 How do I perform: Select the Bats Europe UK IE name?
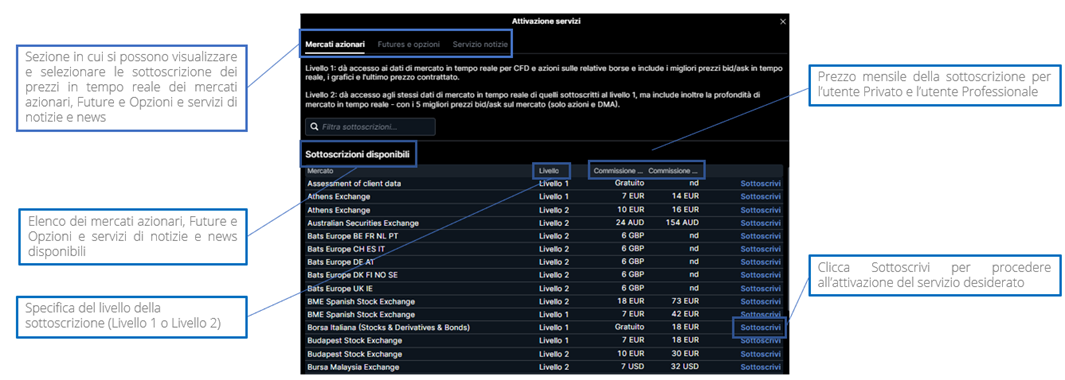point(341,288)
